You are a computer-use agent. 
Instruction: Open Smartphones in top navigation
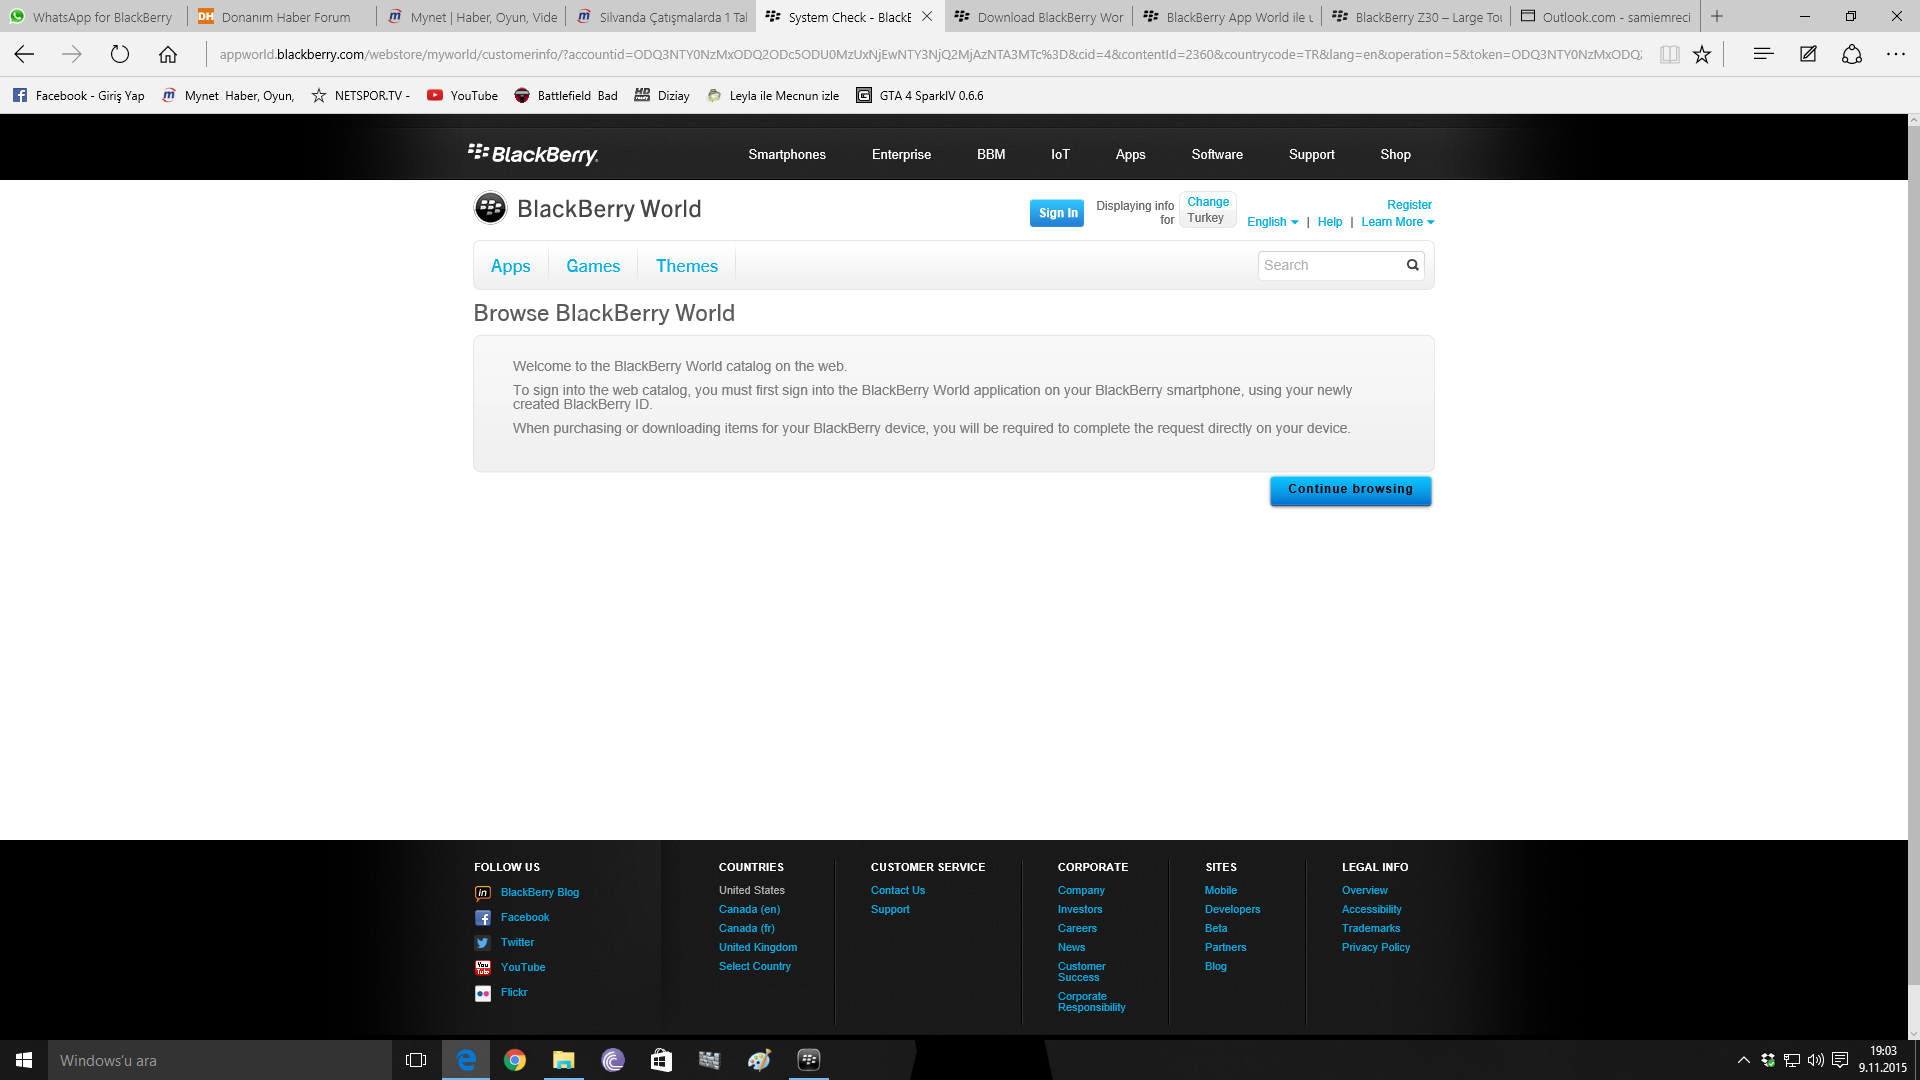click(787, 154)
